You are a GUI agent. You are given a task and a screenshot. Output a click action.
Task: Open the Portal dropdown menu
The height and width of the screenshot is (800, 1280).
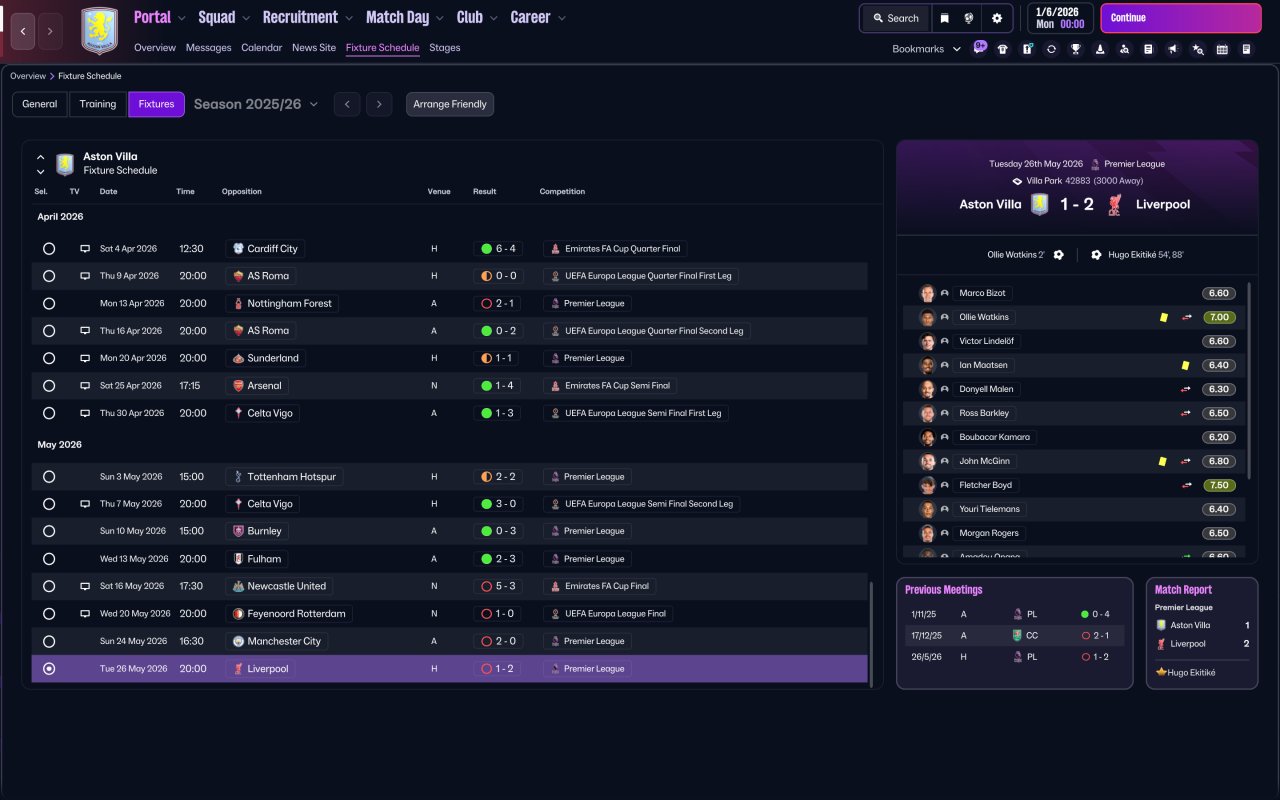[160, 17]
